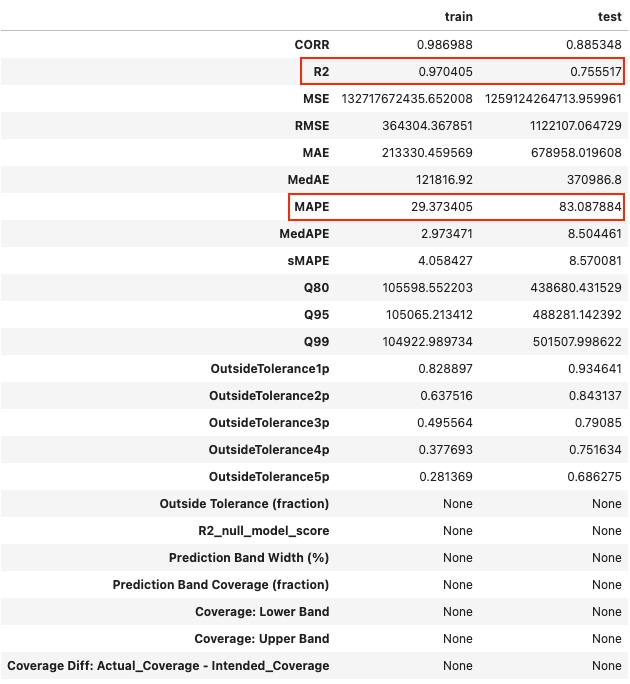Select the MedAE test value 370986.8
The width and height of the screenshot is (630, 684).
[592, 180]
